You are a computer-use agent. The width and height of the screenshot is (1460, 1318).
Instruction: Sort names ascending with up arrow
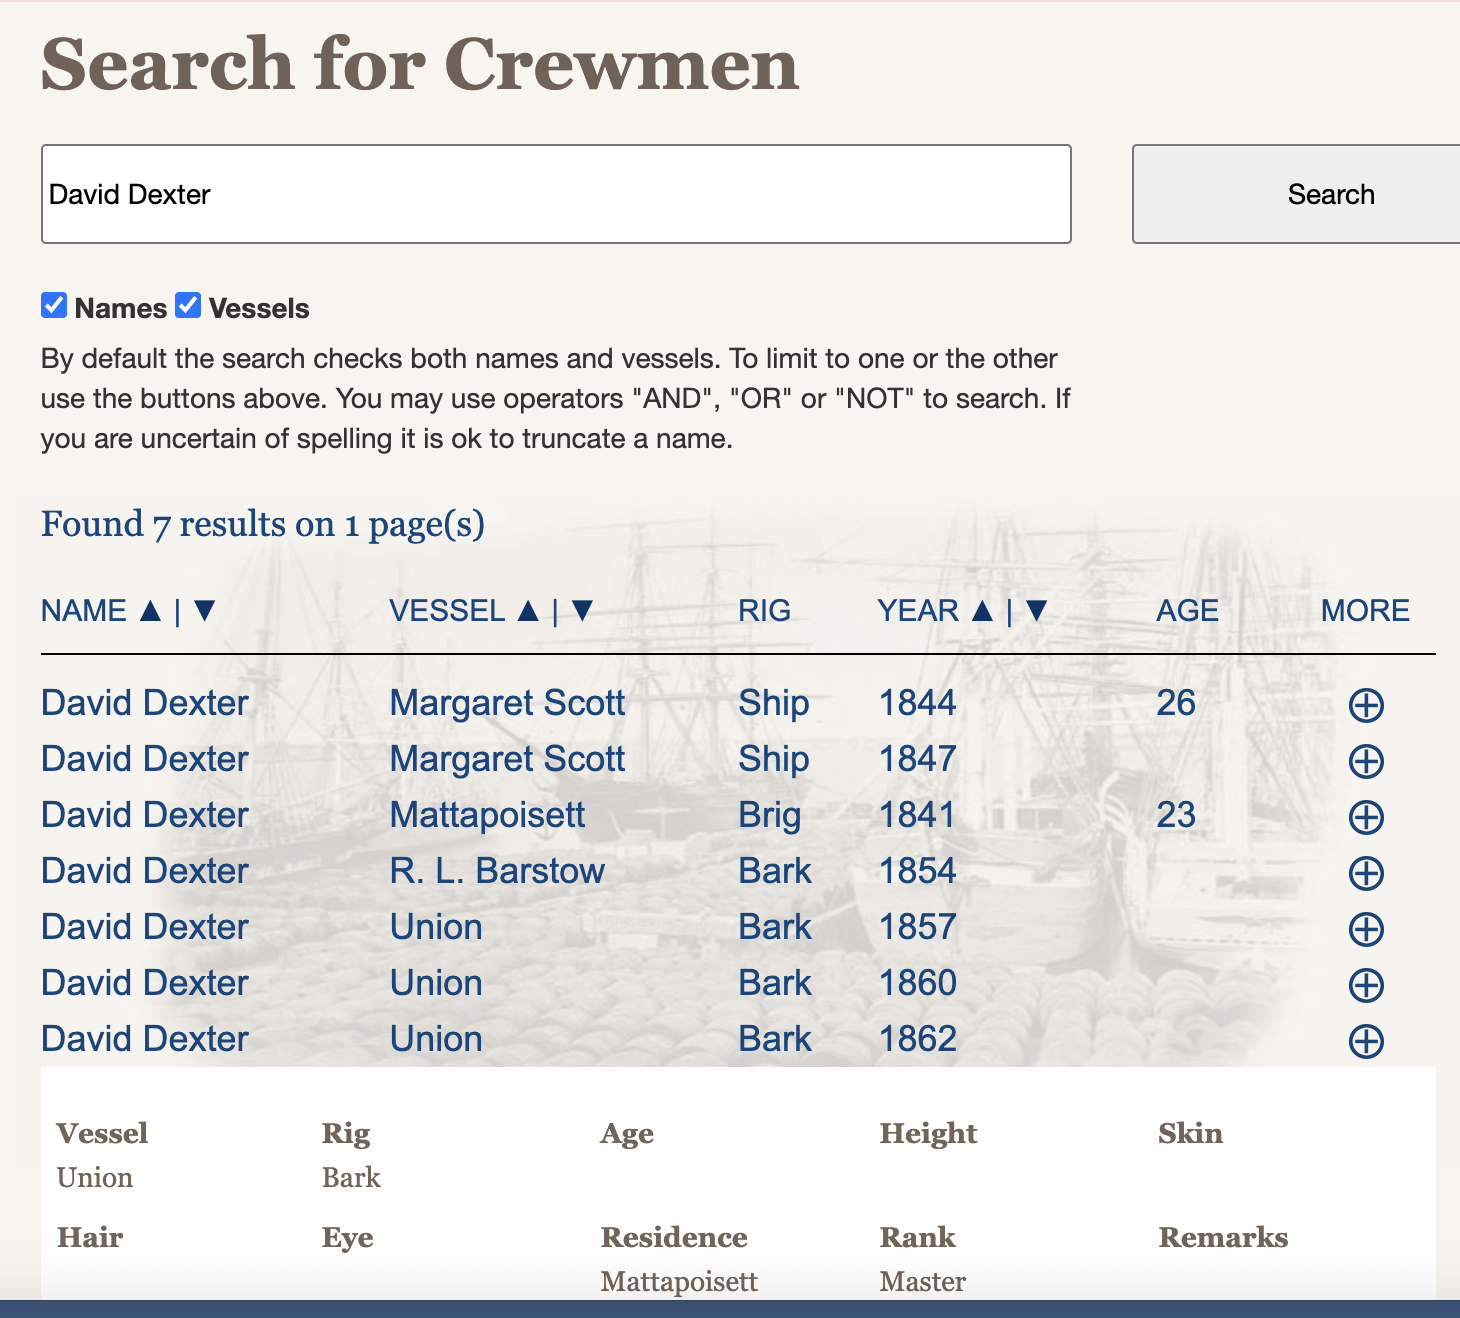(151, 610)
